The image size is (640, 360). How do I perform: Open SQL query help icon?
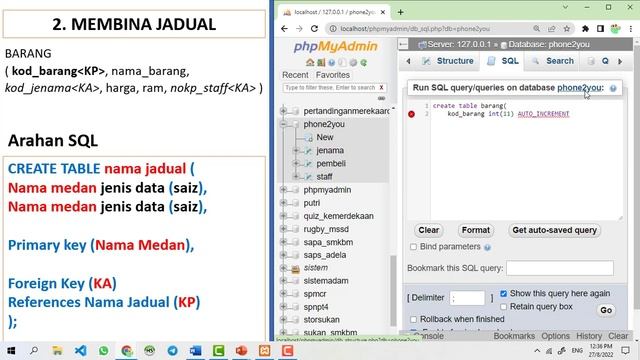[x=613, y=88]
